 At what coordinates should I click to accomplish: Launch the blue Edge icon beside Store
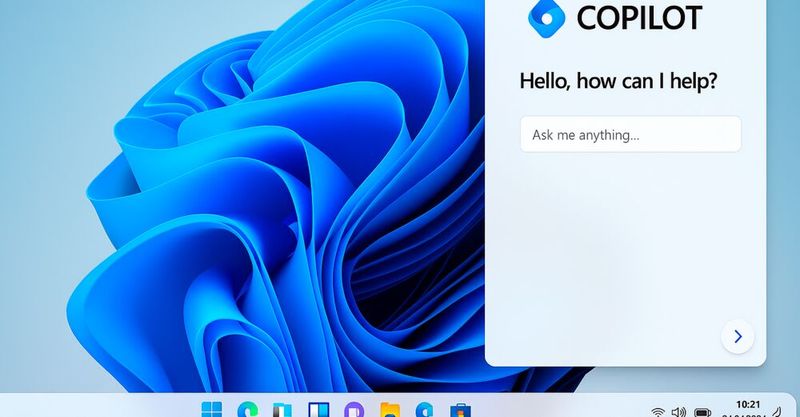(424, 410)
